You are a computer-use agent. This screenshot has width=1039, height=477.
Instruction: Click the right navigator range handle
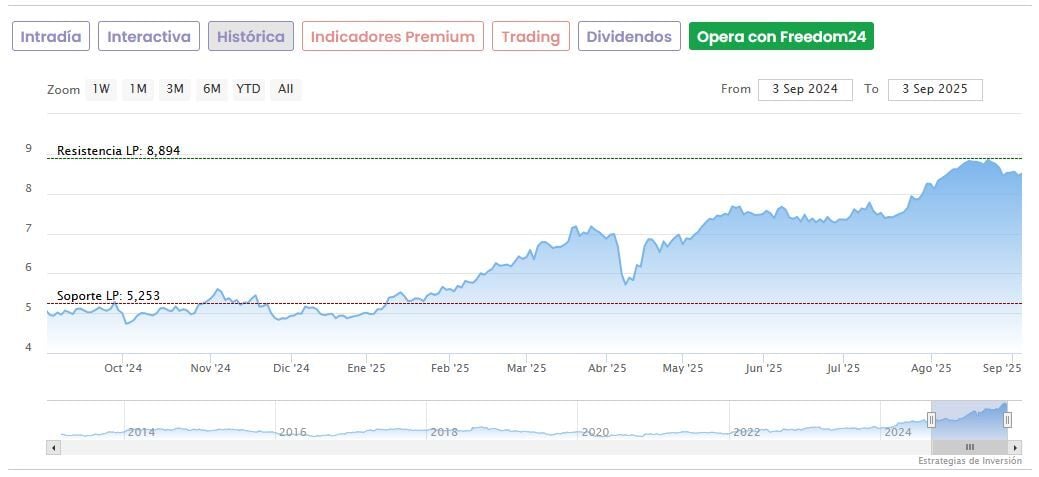[1007, 420]
